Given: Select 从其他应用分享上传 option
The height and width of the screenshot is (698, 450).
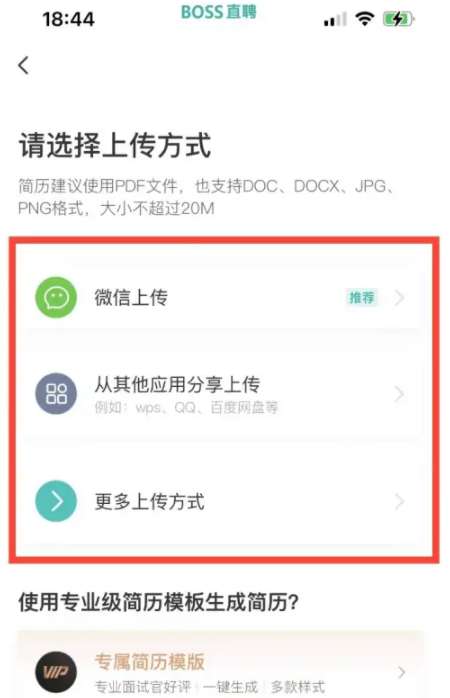Looking at the screenshot, I should [x=223, y=394].
